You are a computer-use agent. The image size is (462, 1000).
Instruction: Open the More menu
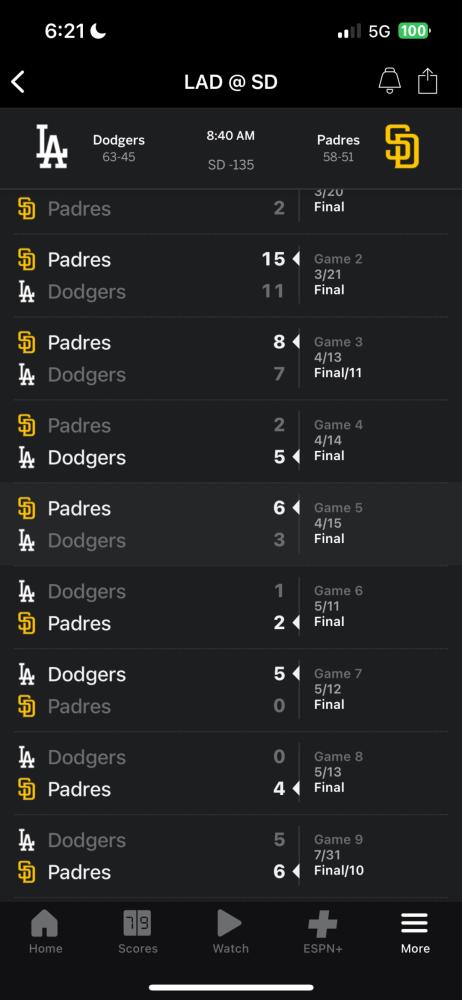415,932
